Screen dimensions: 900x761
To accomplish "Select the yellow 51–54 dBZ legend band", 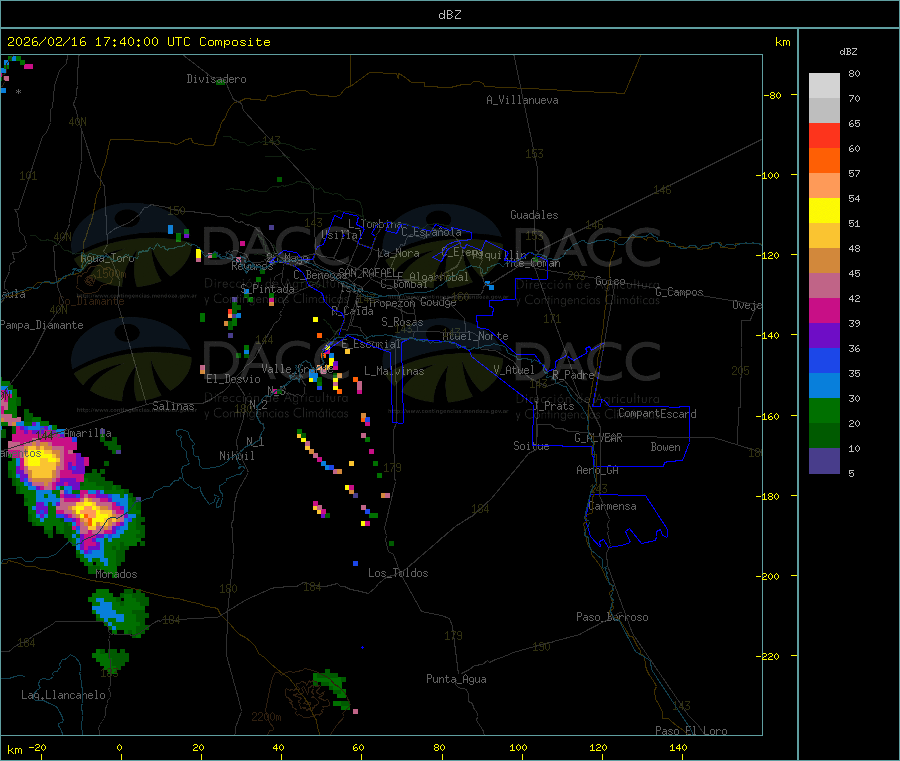I will 824,211.
